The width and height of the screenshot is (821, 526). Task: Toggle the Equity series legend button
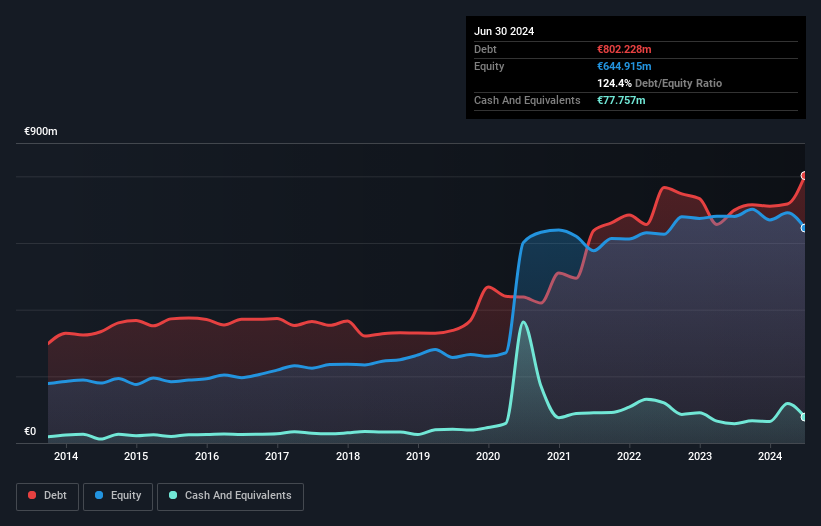click(x=118, y=496)
